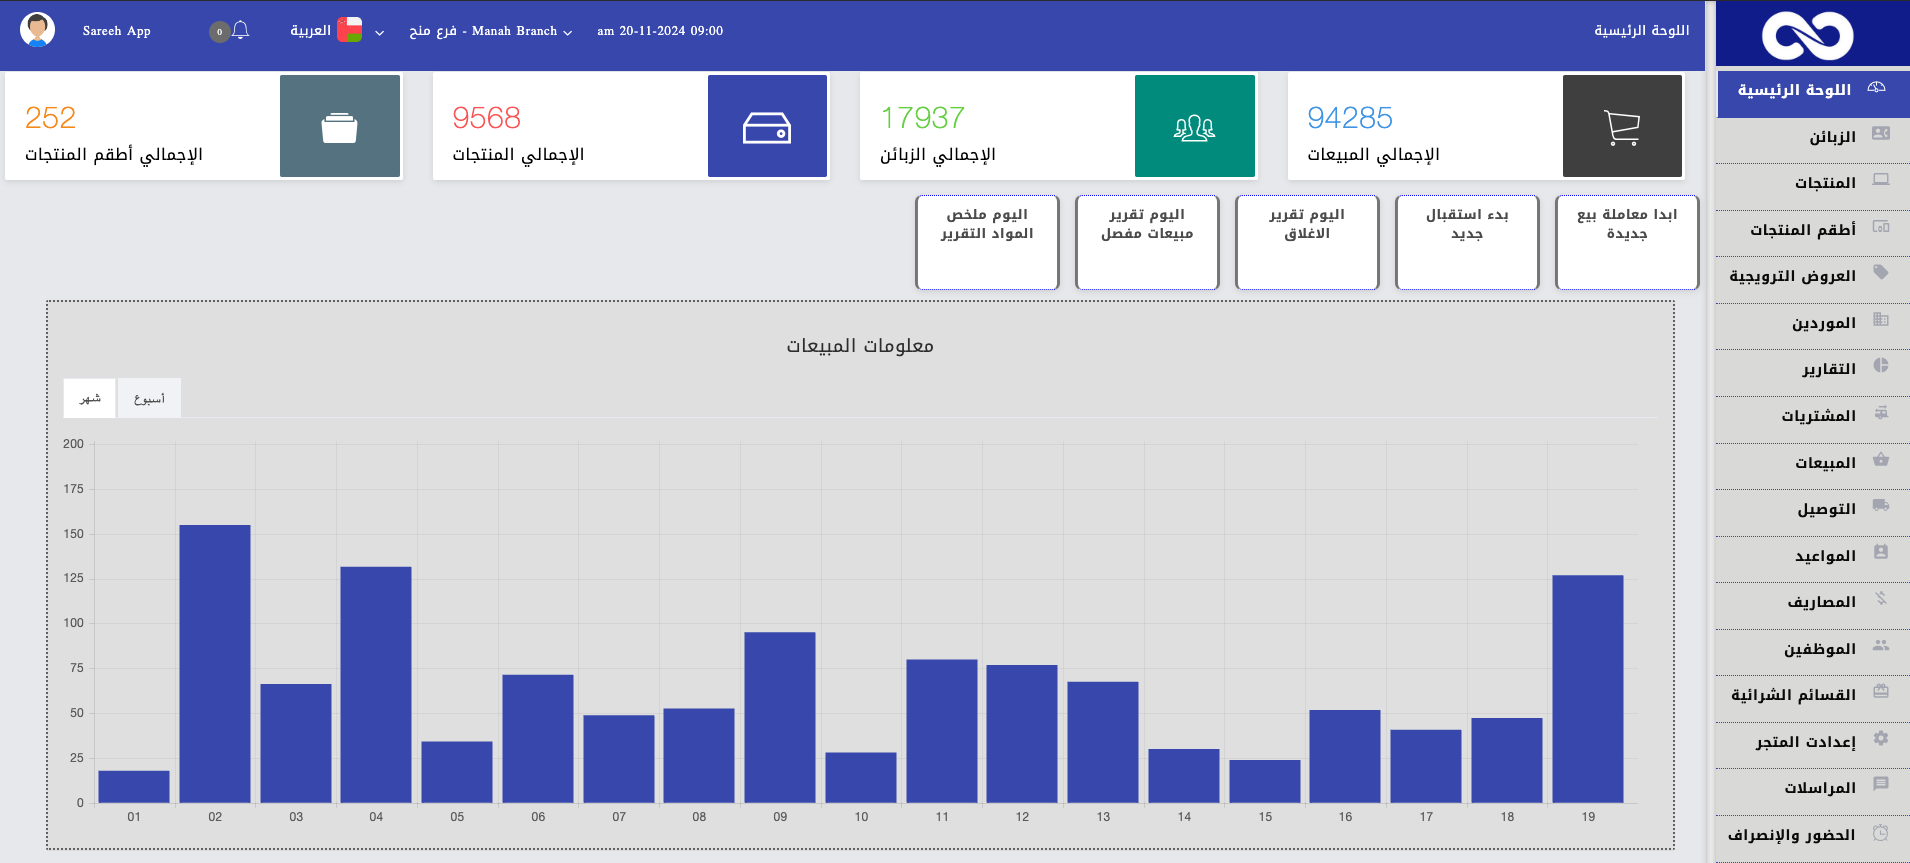
Task: Click the chat icon beside المراسلات
Action: click(1881, 784)
